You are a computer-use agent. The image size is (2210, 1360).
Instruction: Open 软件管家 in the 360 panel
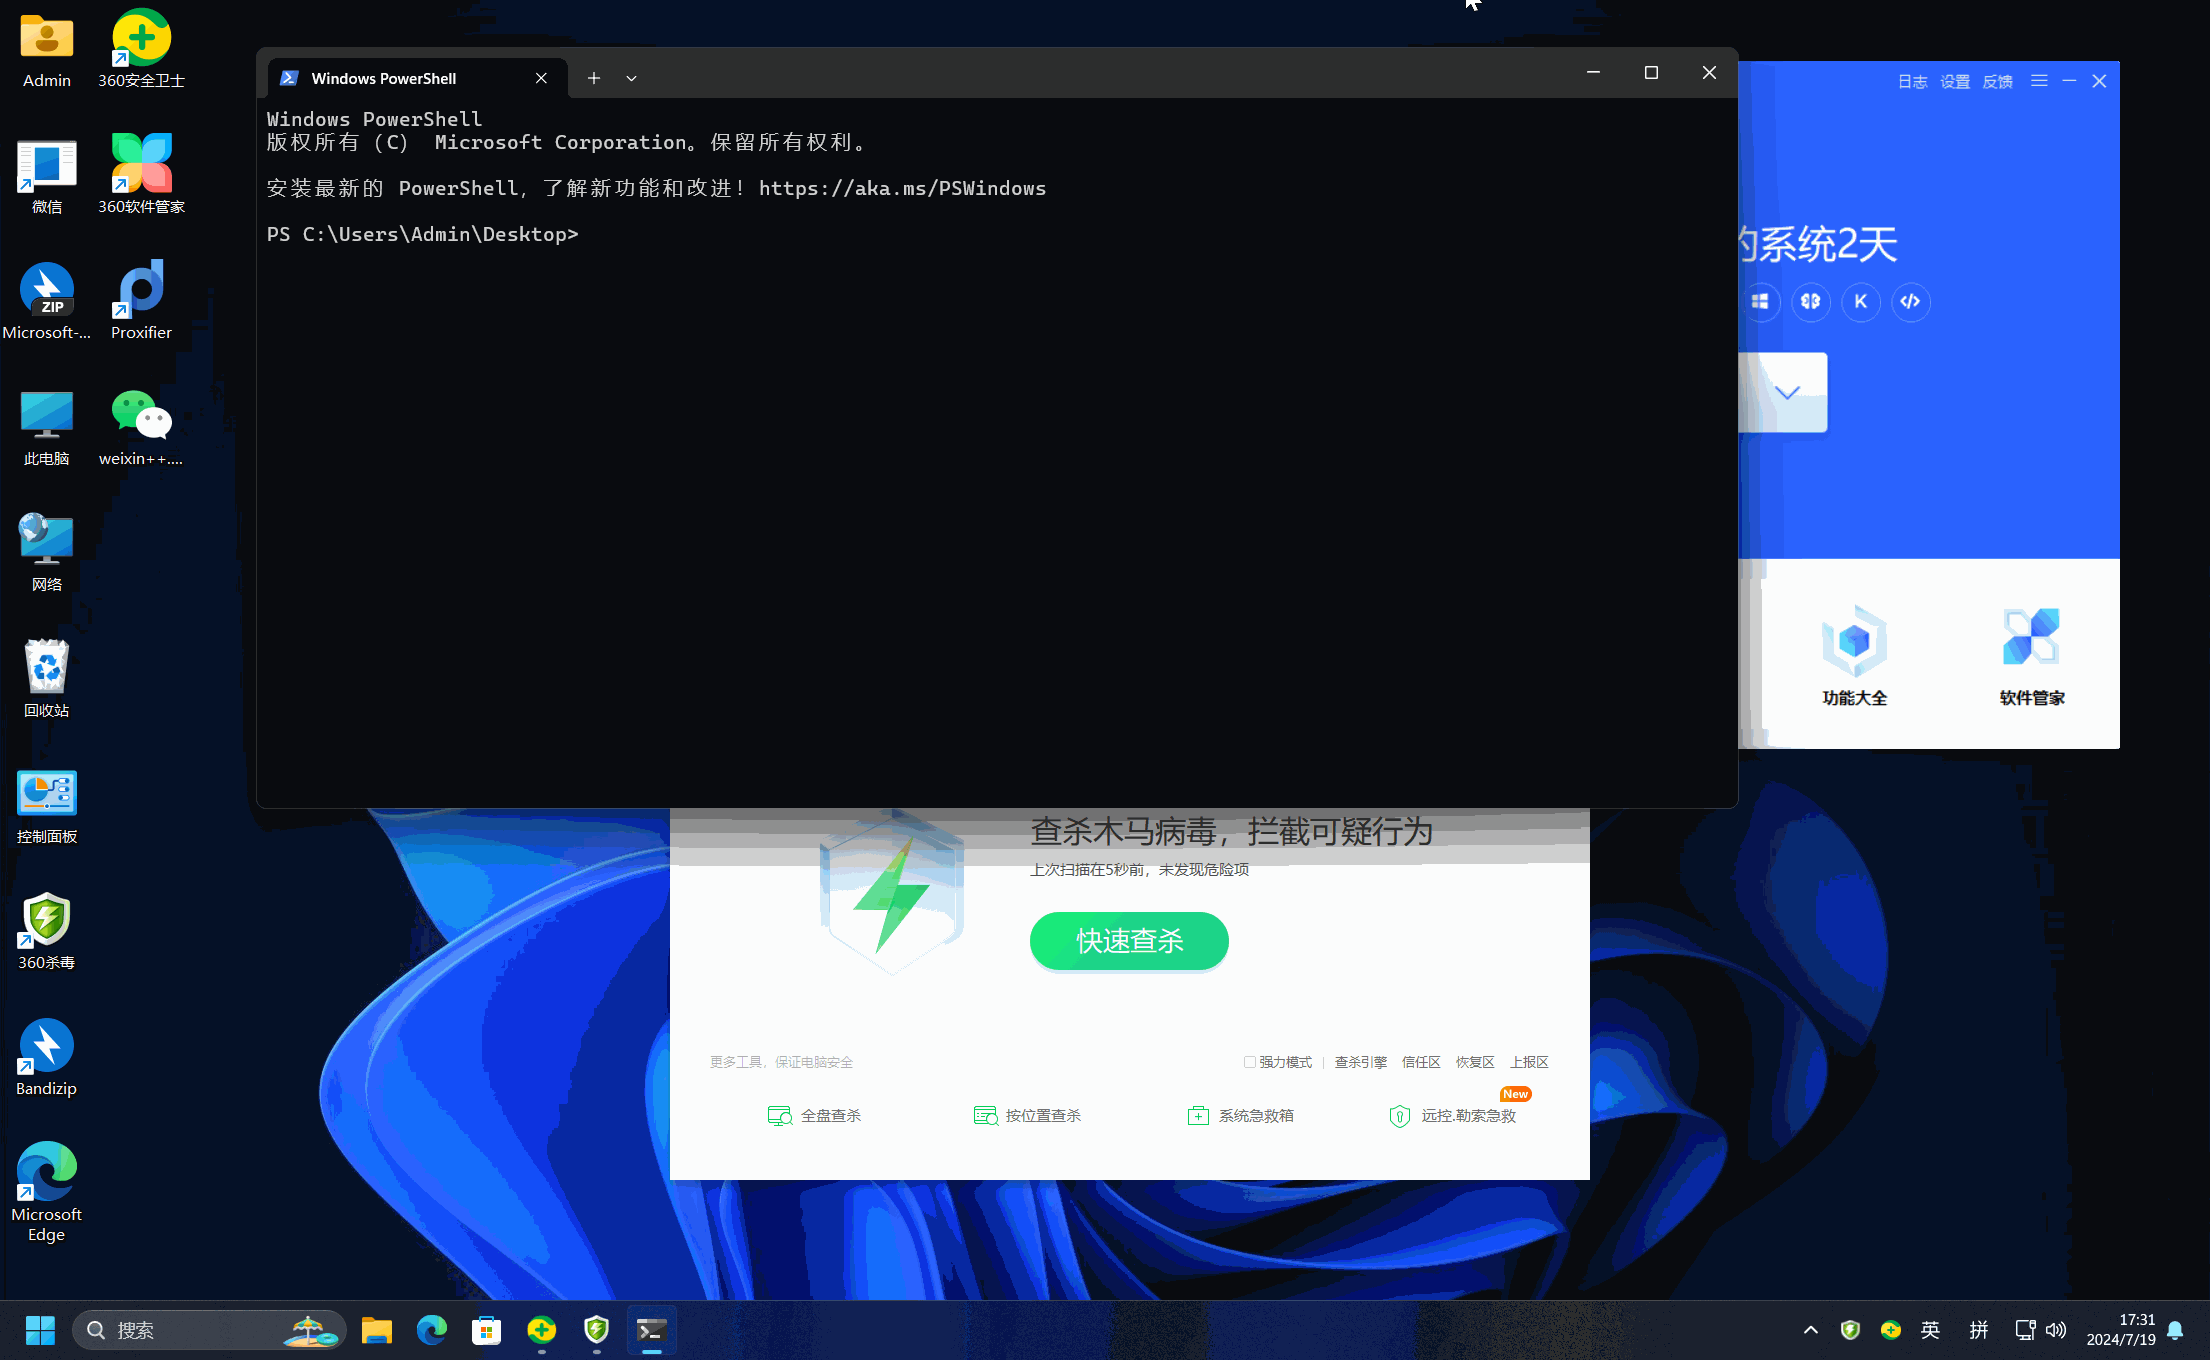[2031, 655]
